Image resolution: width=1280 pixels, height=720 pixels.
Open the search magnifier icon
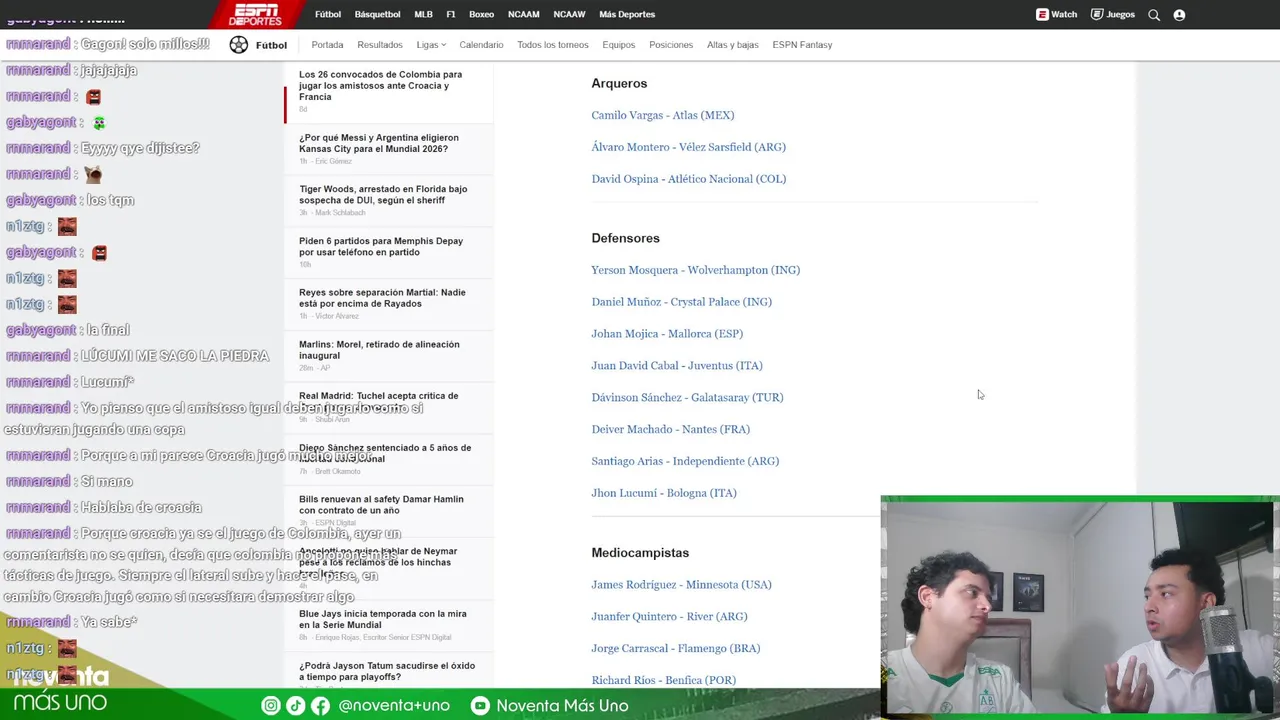(x=1154, y=15)
